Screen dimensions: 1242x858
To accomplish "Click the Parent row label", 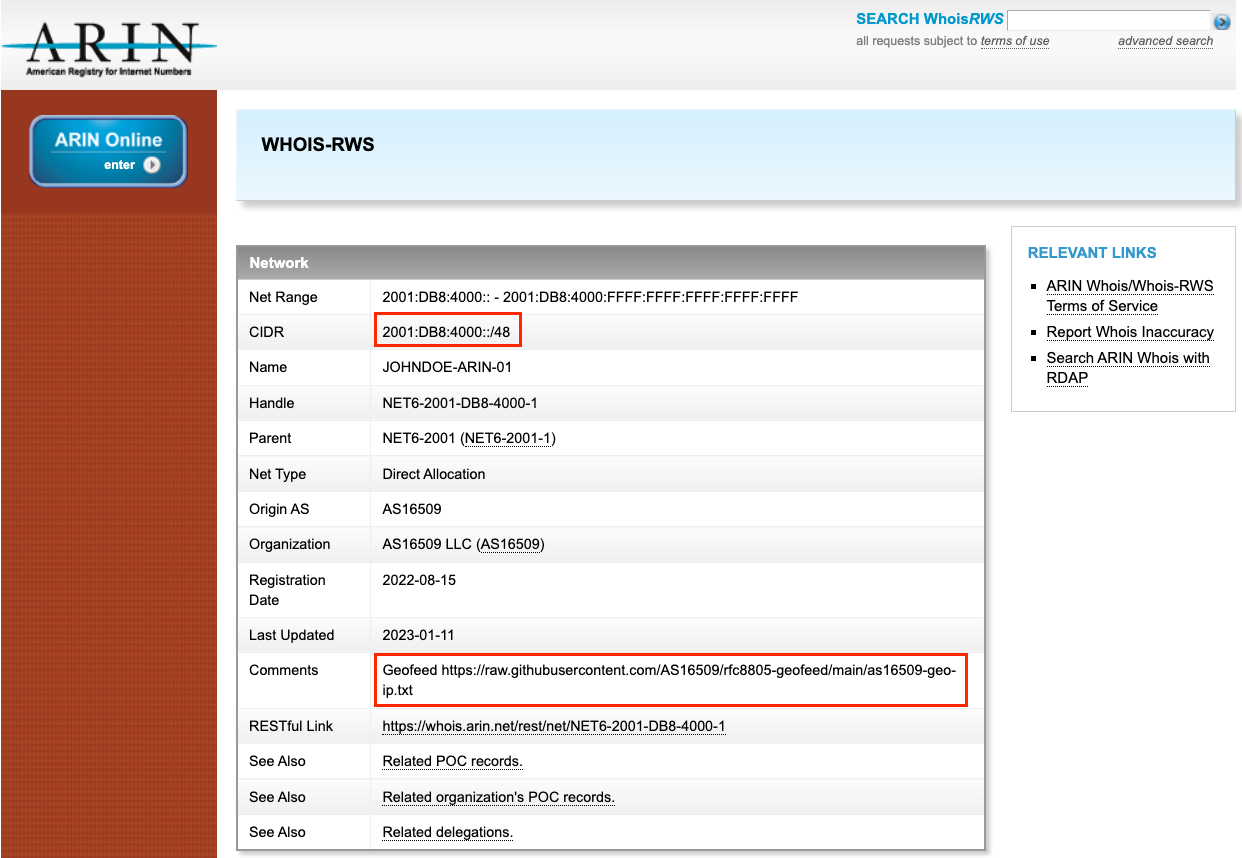I will [270, 438].
